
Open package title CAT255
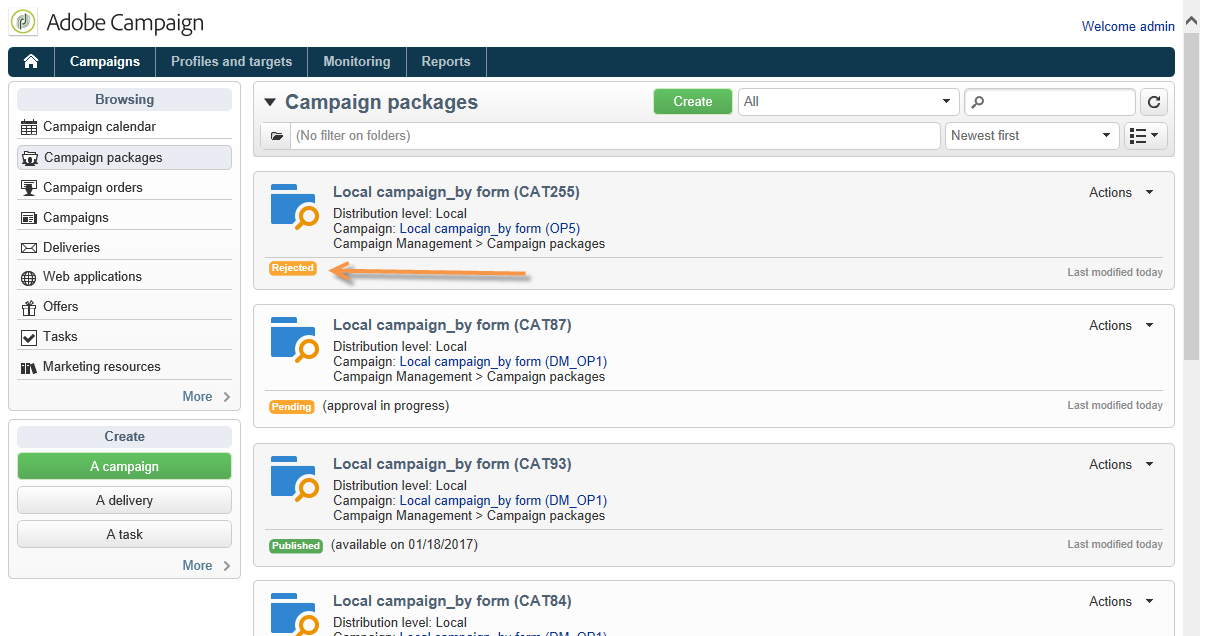[456, 192]
